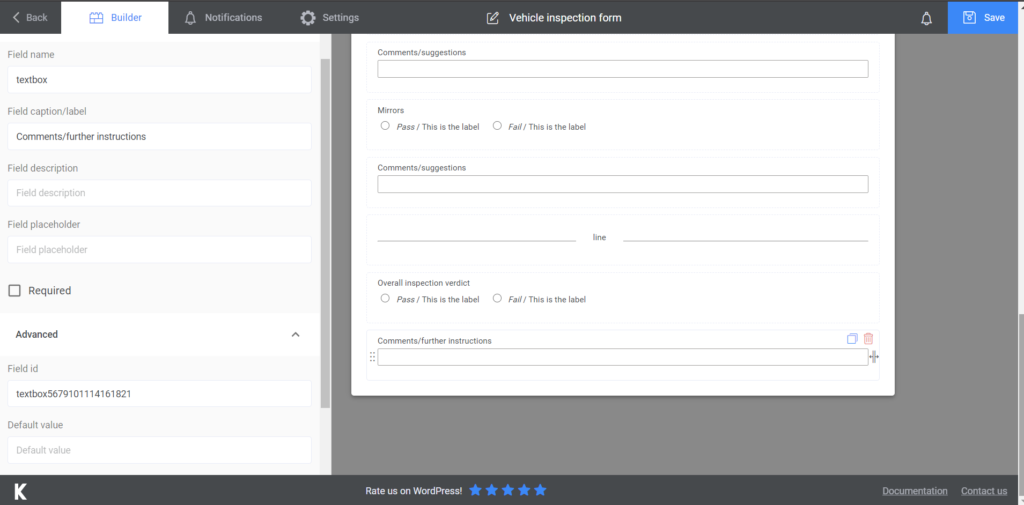This screenshot has width=1024, height=505.
Task: Collapse the Advanced section
Action: [295, 334]
